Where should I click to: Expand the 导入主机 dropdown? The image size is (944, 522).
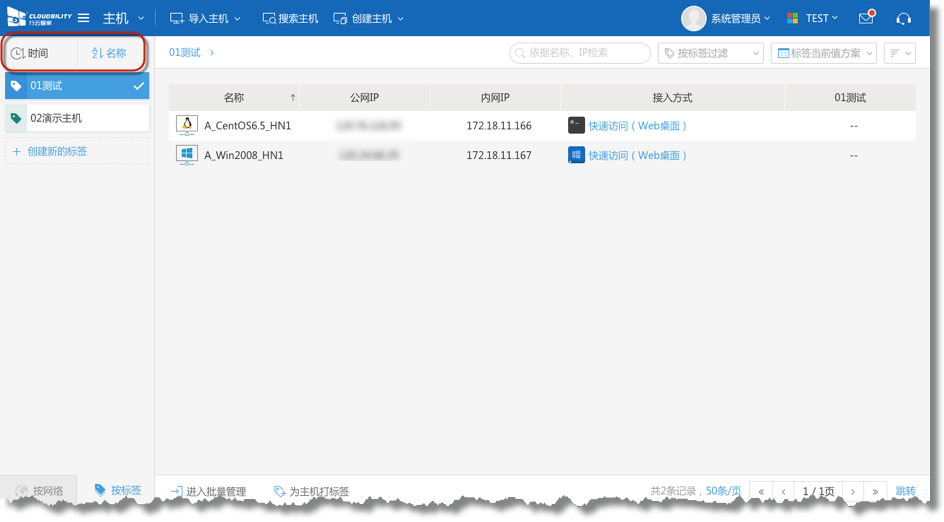pos(205,19)
